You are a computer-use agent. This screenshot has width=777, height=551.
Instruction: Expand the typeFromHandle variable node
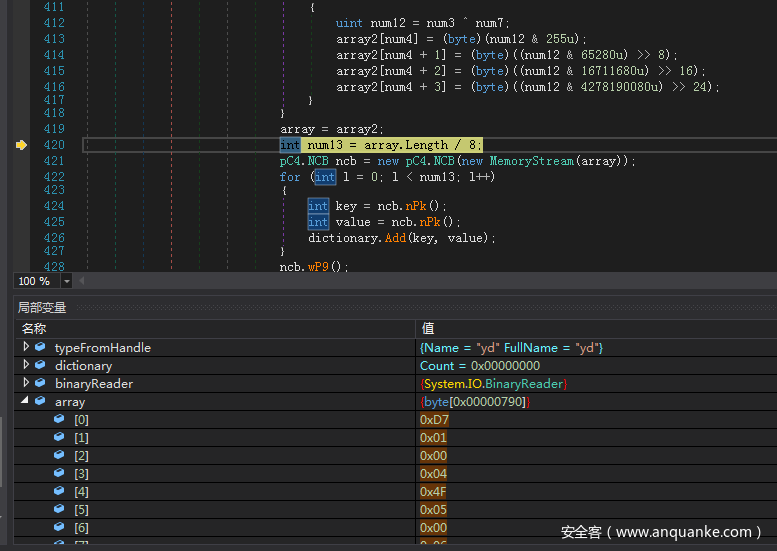click(26, 347)
